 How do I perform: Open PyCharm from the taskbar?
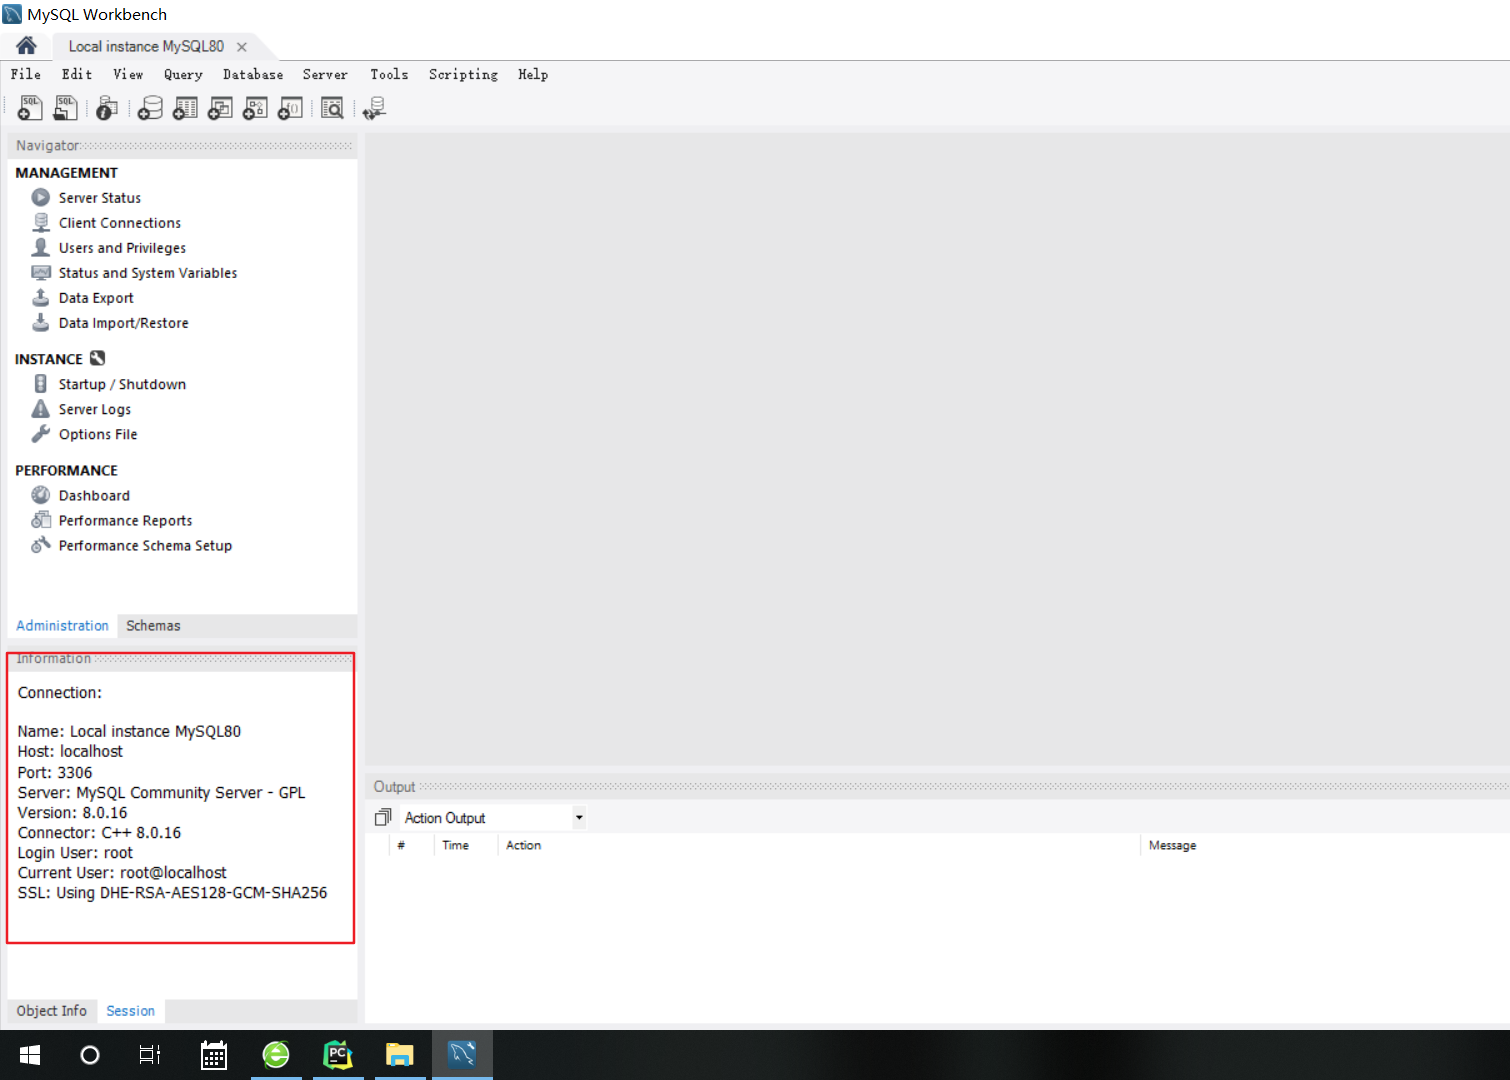tap(338, 1055)
